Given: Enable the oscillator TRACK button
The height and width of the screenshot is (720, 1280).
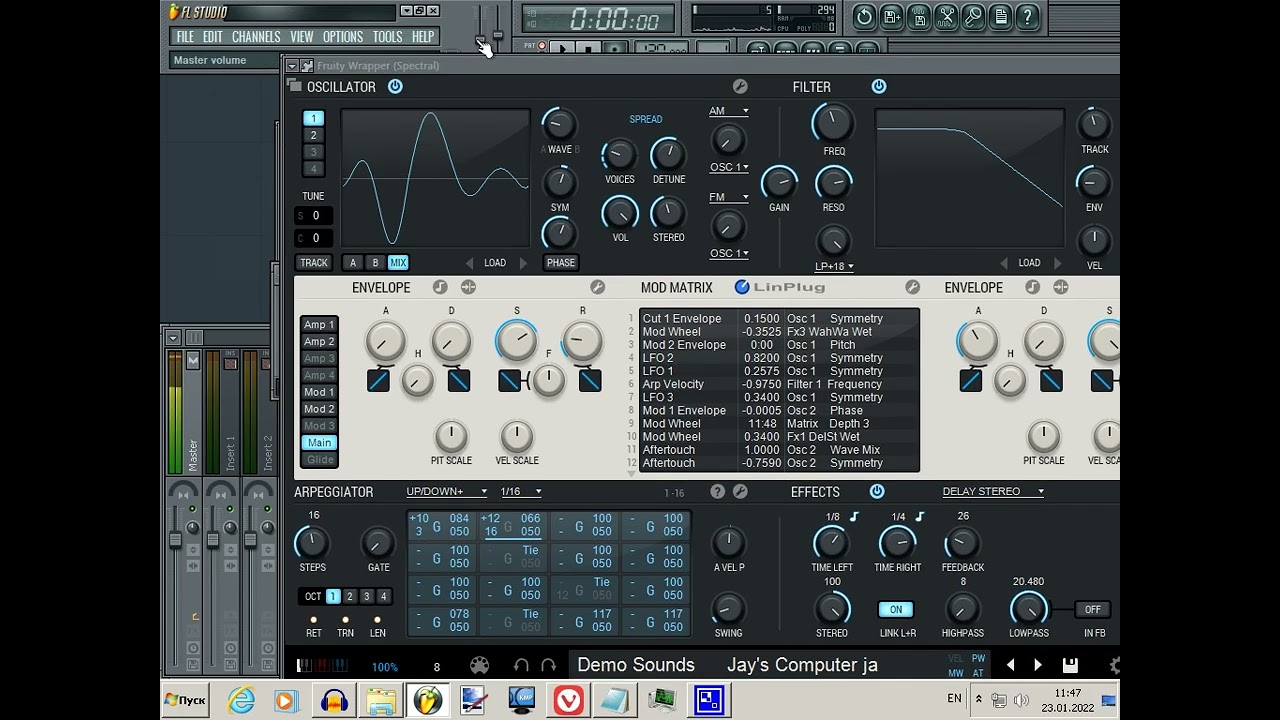Looking at the screenshot, I should point(314,263).
